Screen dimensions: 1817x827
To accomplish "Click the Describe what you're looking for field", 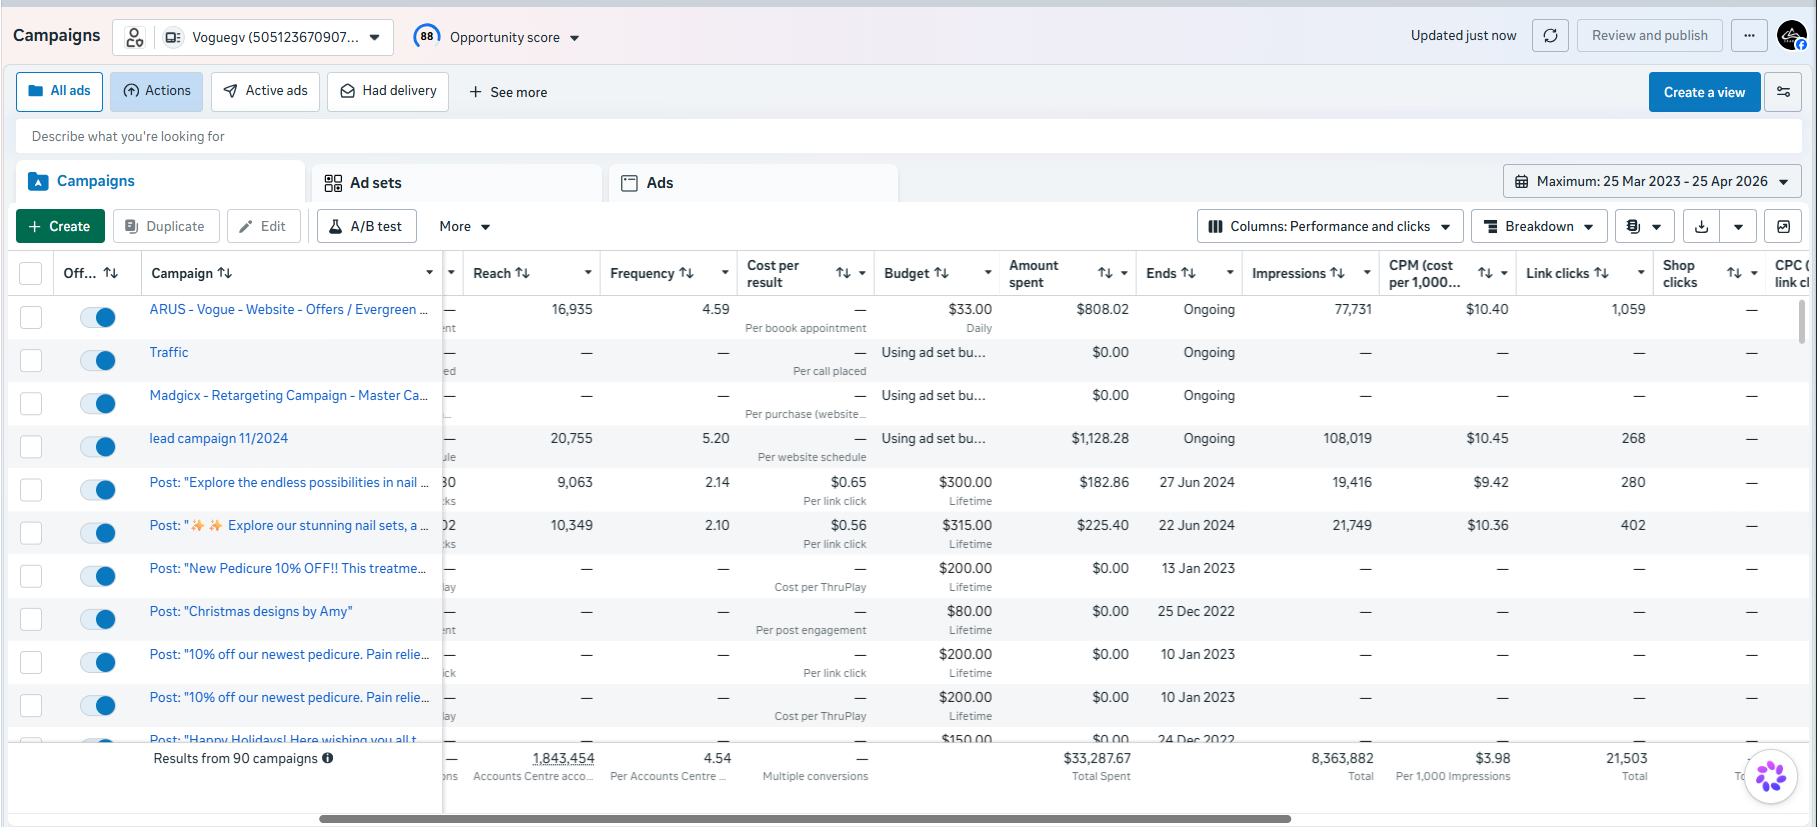I will [x=908, y=137].
